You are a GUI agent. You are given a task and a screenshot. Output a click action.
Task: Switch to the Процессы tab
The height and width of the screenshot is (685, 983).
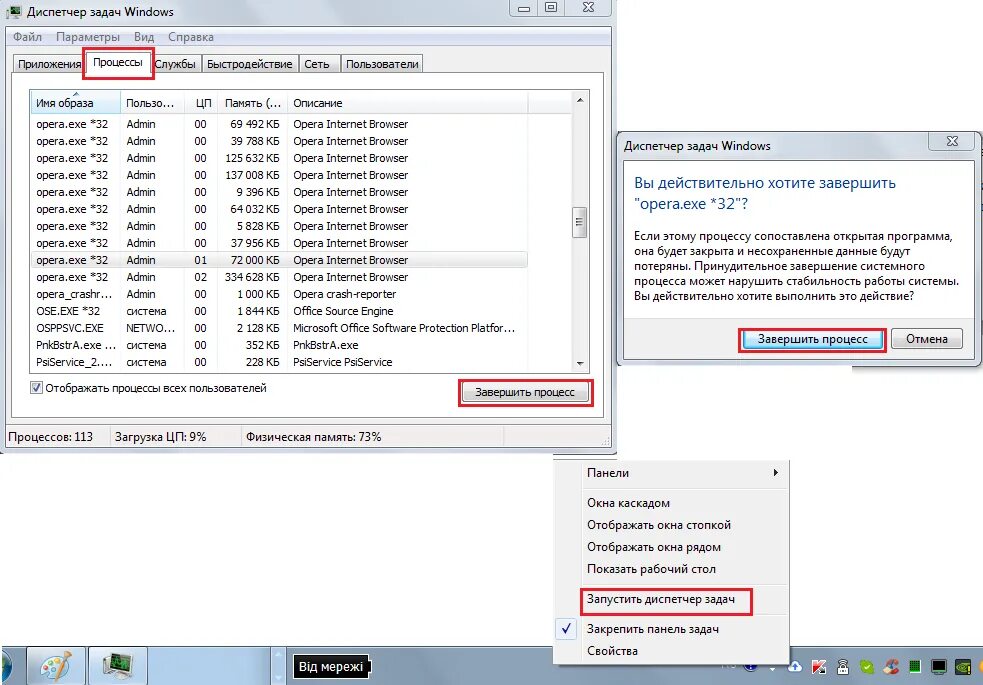(118, 63)
